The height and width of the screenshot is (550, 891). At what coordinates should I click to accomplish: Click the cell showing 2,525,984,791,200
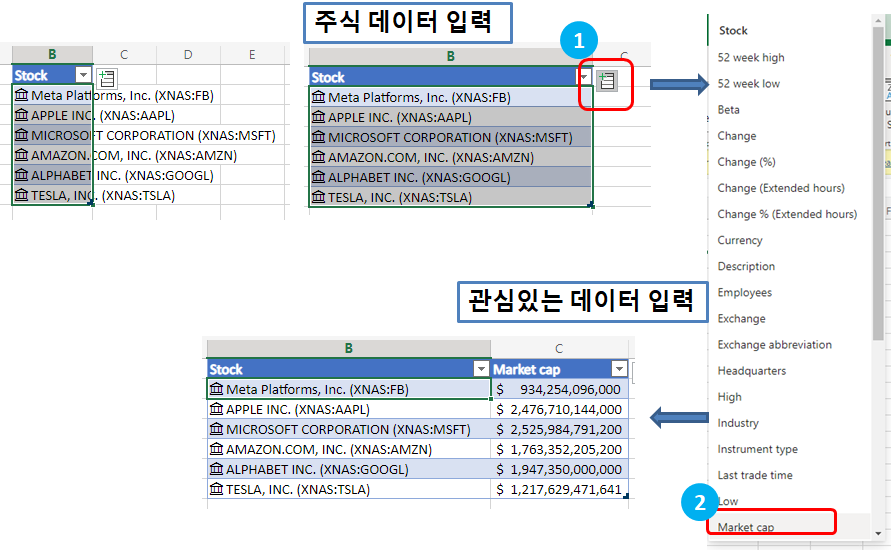[560, 429]
